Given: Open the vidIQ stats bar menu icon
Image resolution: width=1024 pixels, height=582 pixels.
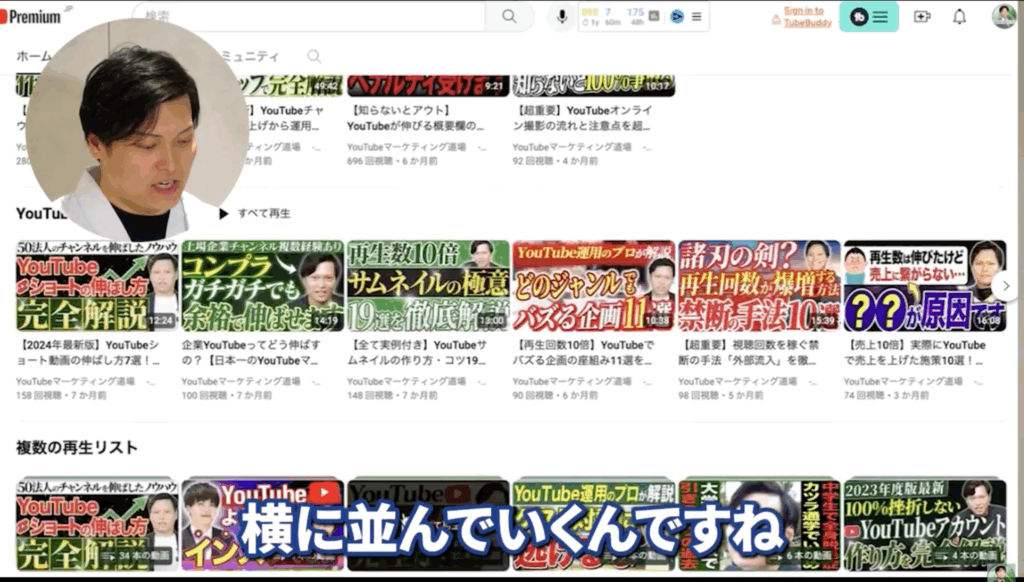Looking at the screenshot, I should click(x=696, y=16).
